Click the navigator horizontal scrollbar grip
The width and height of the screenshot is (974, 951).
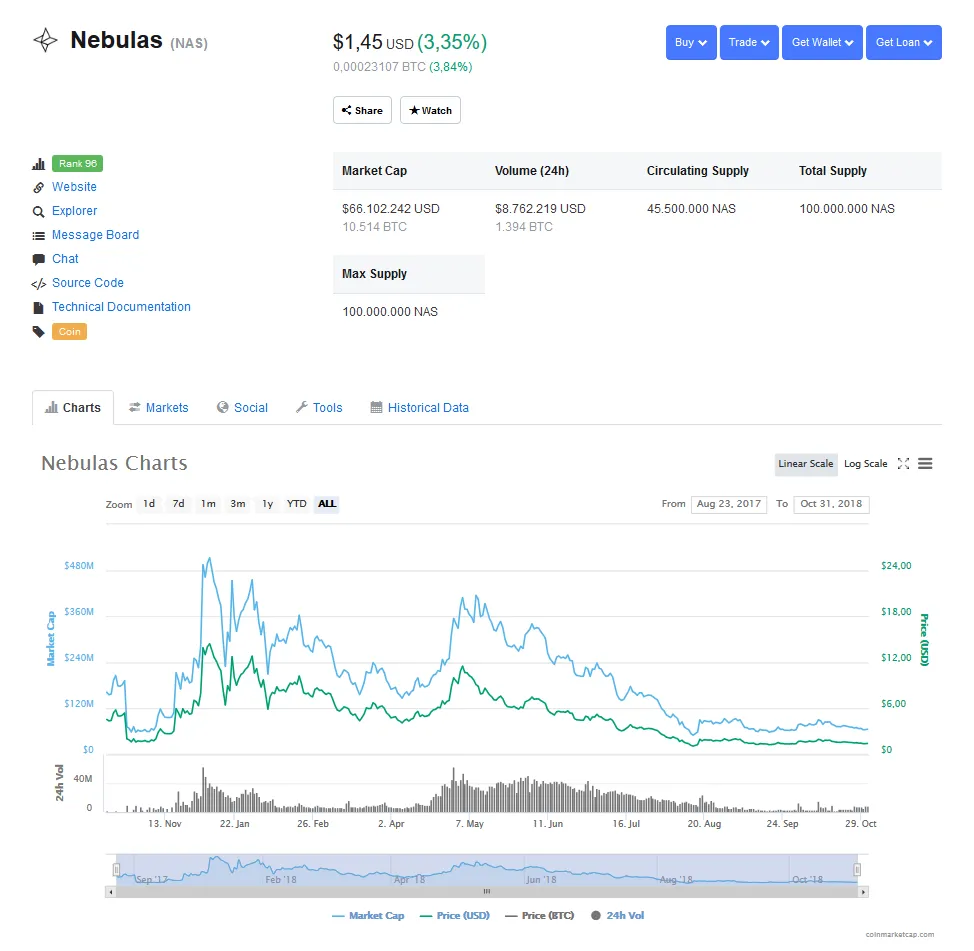click(487, 892)
